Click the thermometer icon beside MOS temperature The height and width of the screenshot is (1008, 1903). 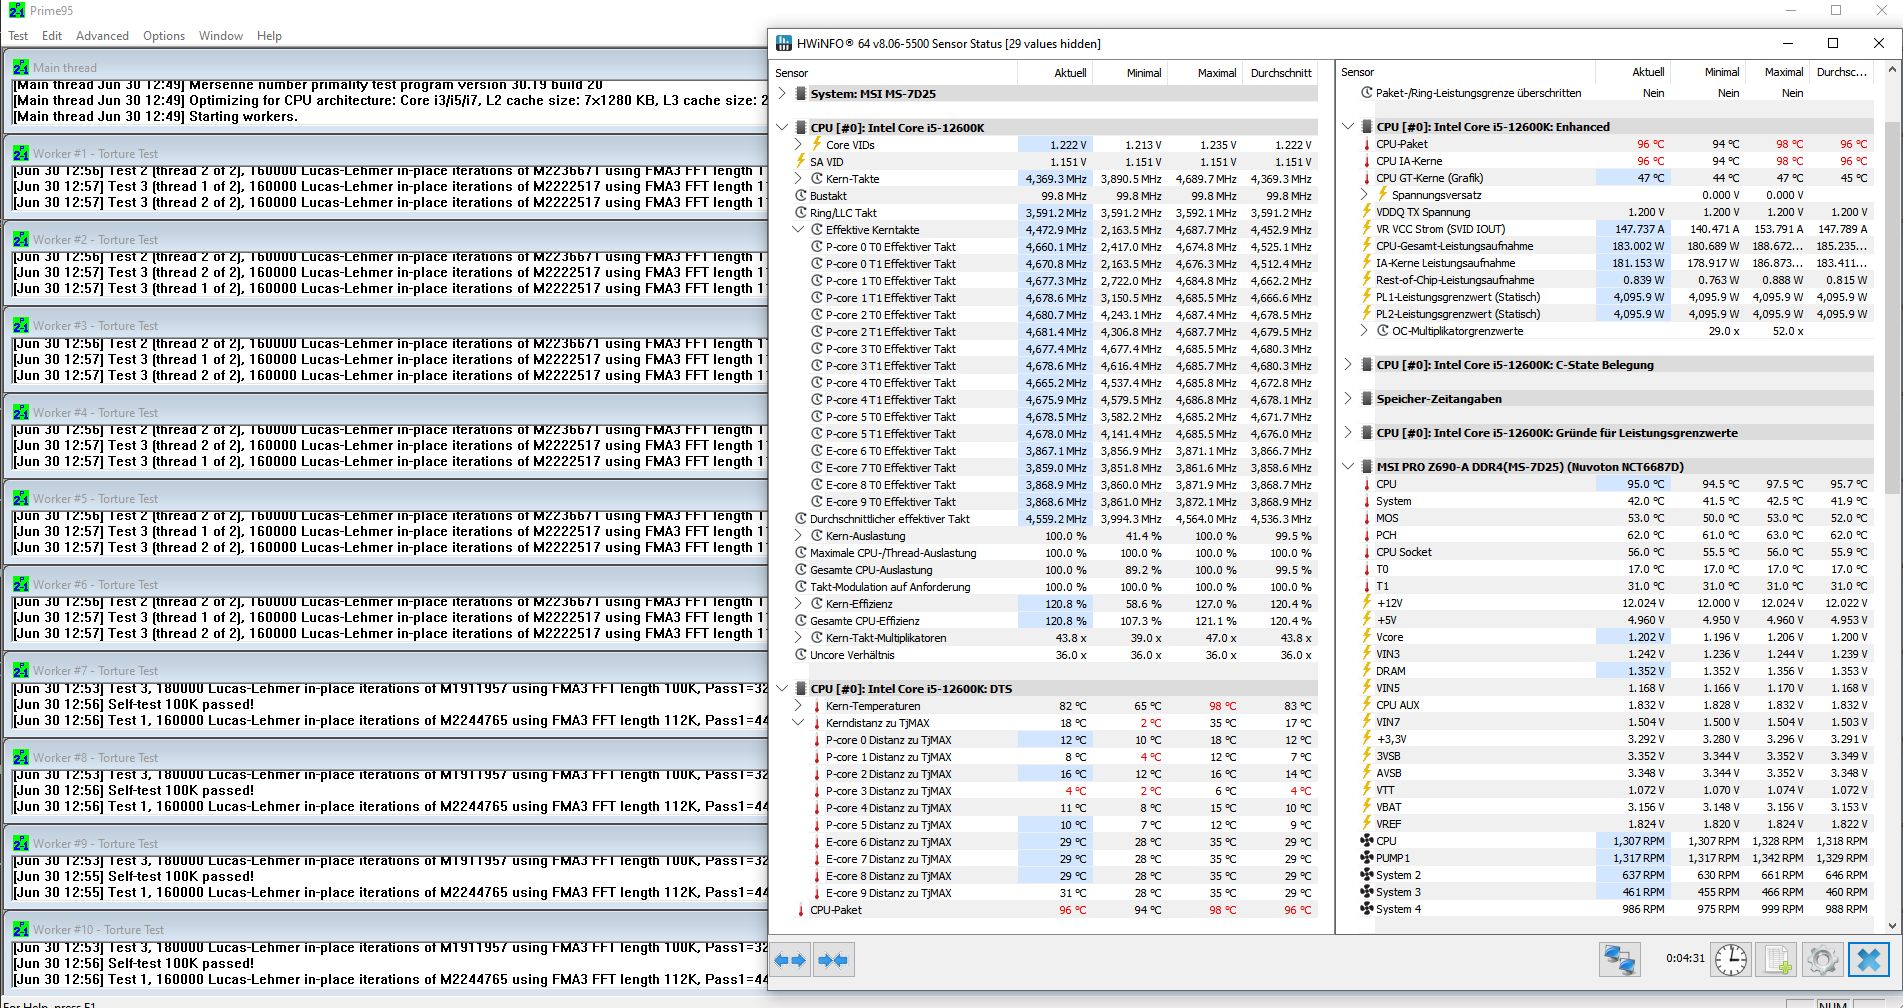coord(1367,518)
